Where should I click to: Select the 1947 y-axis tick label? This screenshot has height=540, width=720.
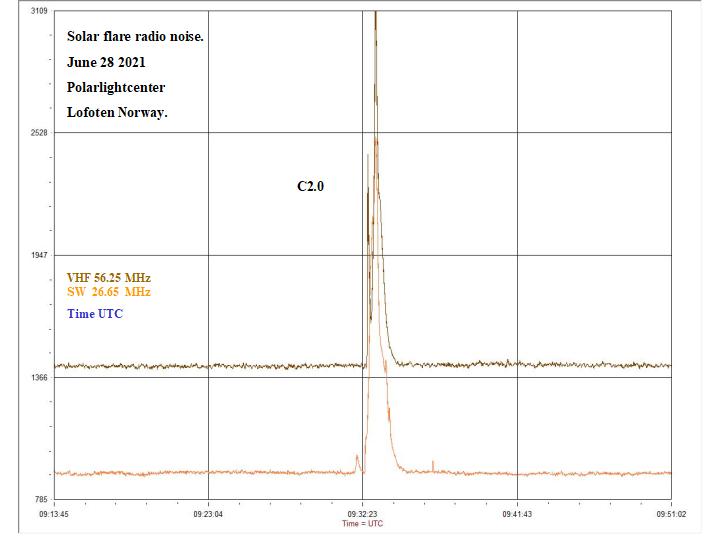click(x=39, y=256)
